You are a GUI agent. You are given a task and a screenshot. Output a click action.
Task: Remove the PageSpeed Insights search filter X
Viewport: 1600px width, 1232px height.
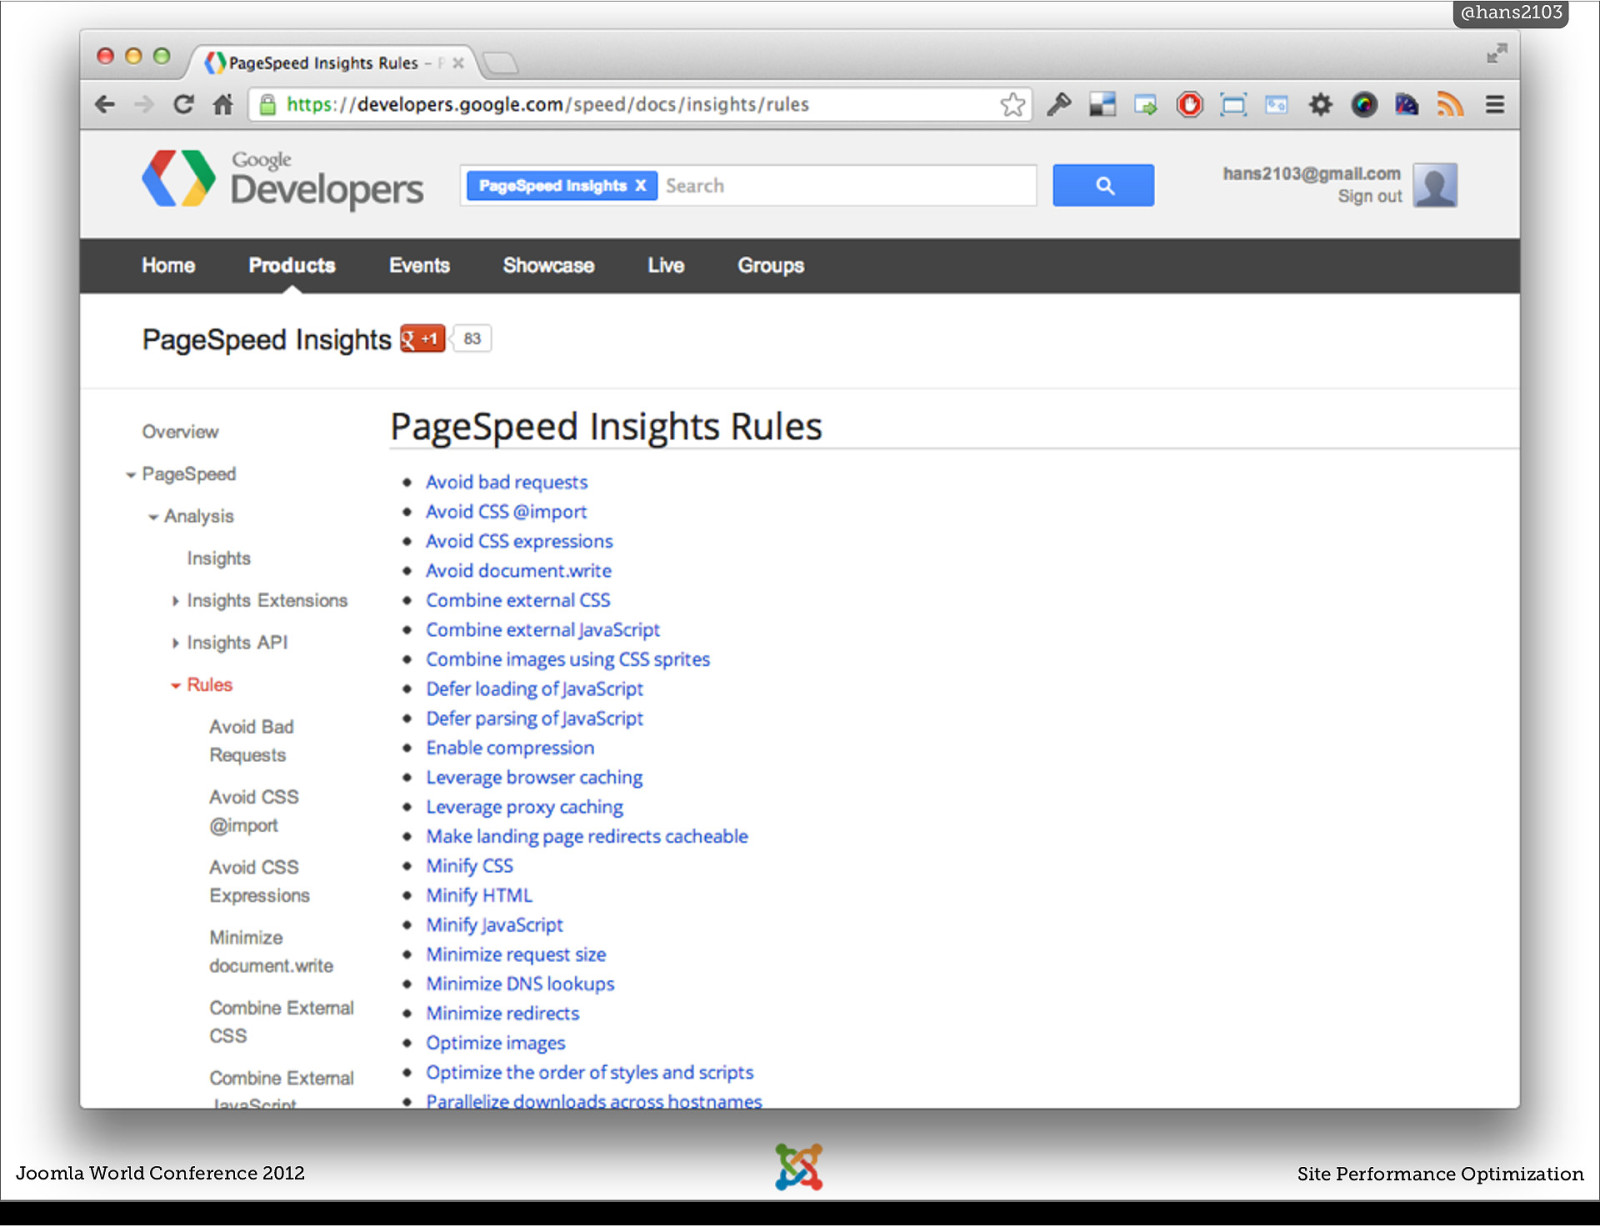(641, 185)
